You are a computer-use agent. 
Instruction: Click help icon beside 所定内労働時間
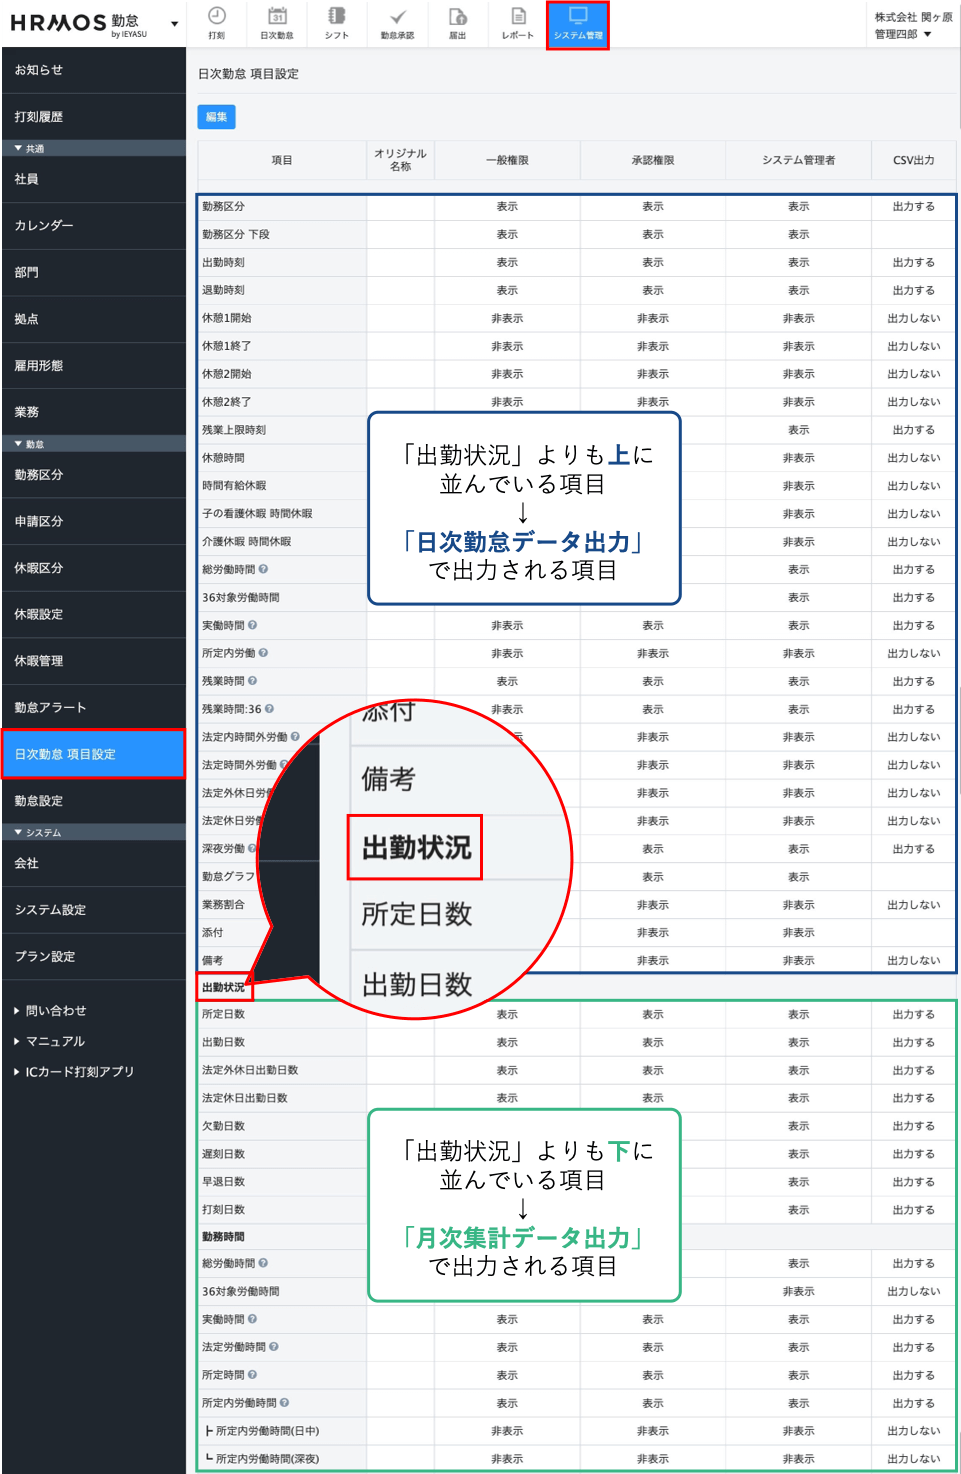pos(284,1403)
